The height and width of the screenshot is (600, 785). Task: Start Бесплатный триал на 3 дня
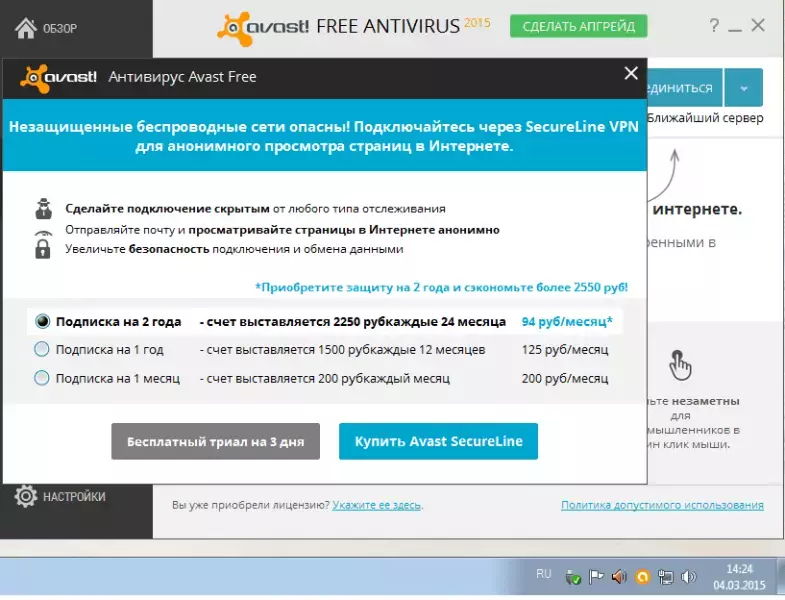click(x=215, y=441)
